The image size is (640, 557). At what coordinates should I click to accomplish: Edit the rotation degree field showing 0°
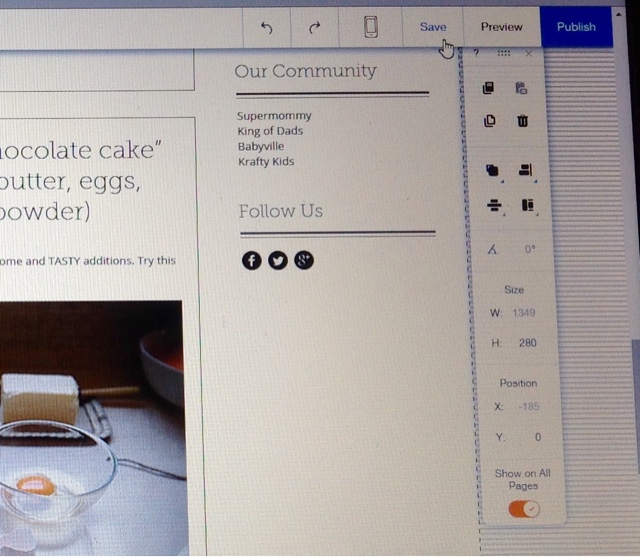point(530,249)
